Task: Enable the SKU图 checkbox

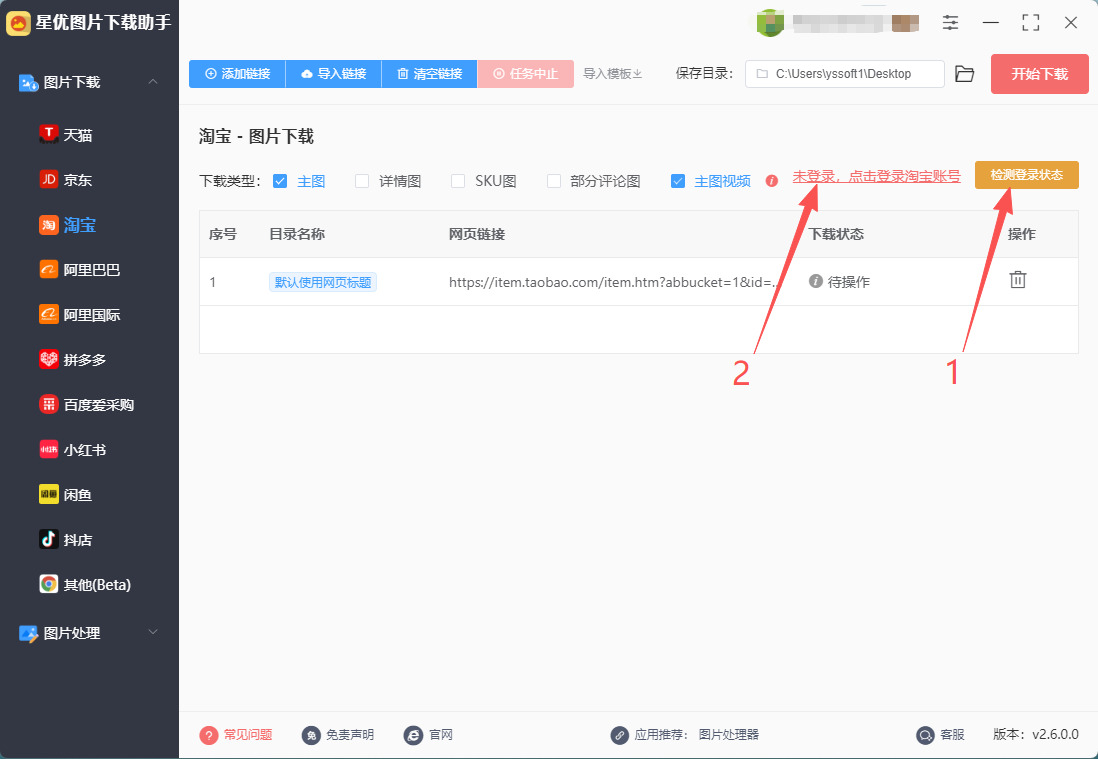Action: pyautogui.click(x=458, y=181)
